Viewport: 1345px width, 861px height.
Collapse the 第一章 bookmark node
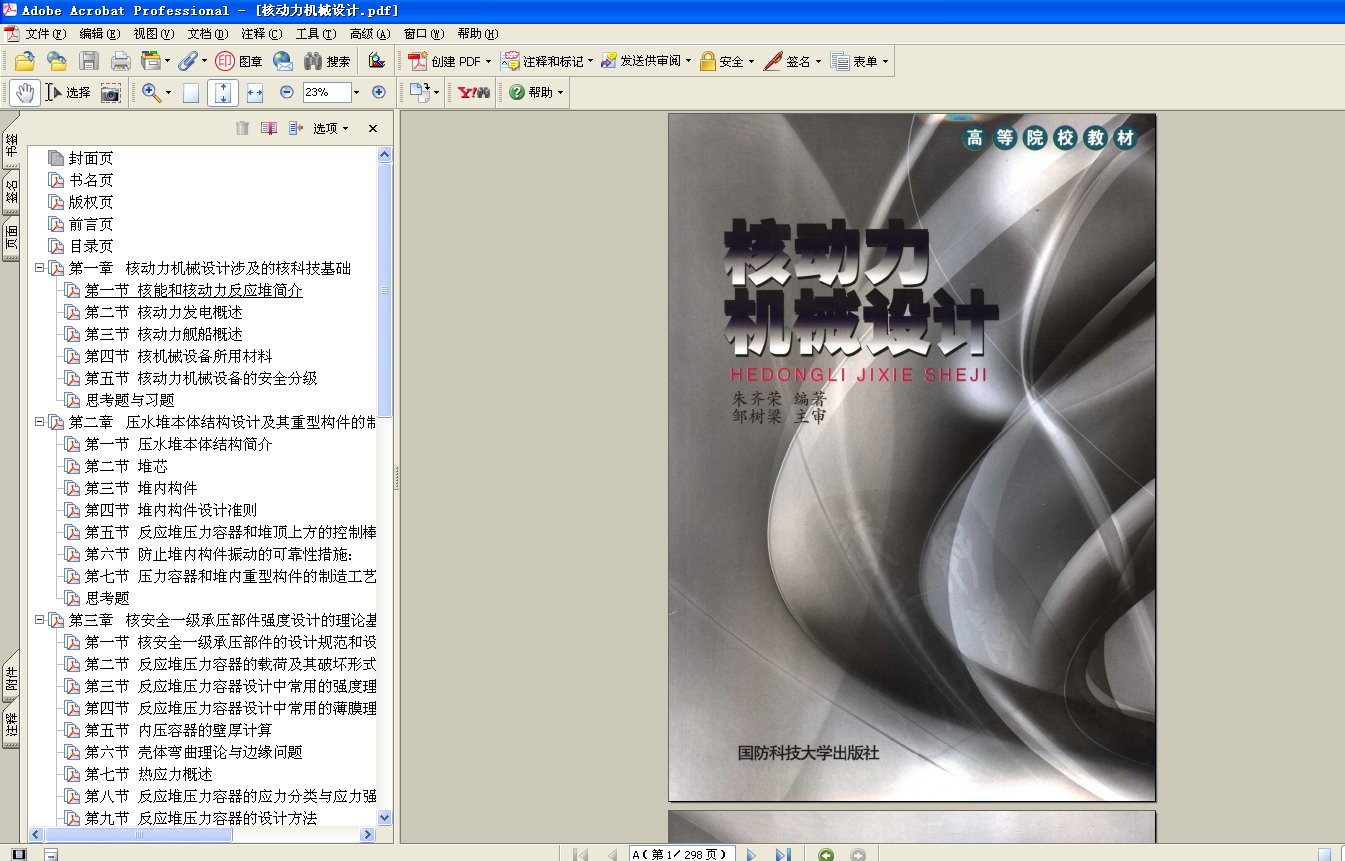coord(40,268)
